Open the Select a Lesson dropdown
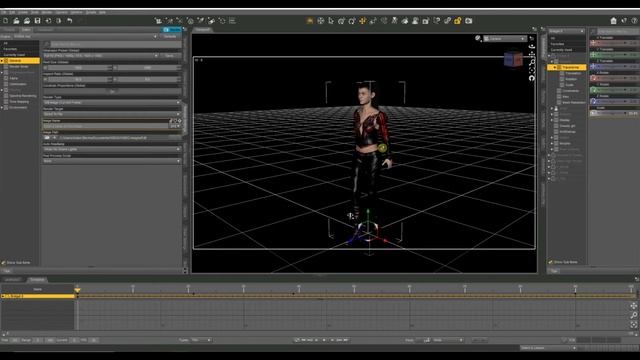This screenshot has width=640, height=360. 548,348
